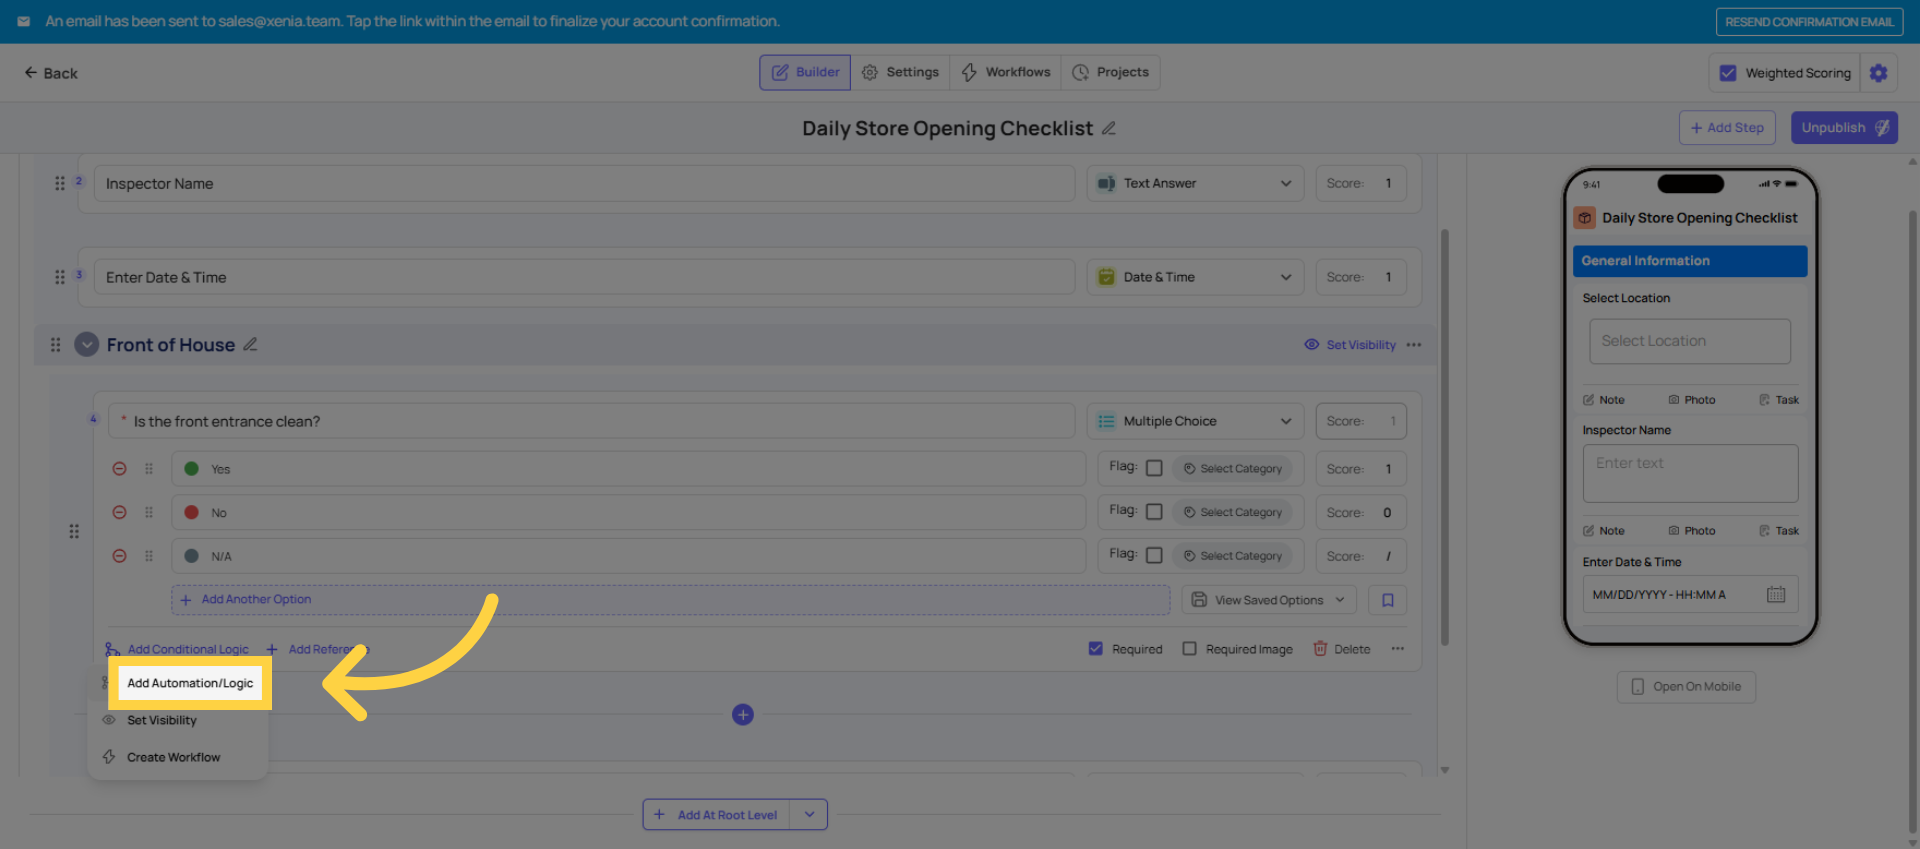
Task: Open the question's more options ellipsis
Action: 1398,649
